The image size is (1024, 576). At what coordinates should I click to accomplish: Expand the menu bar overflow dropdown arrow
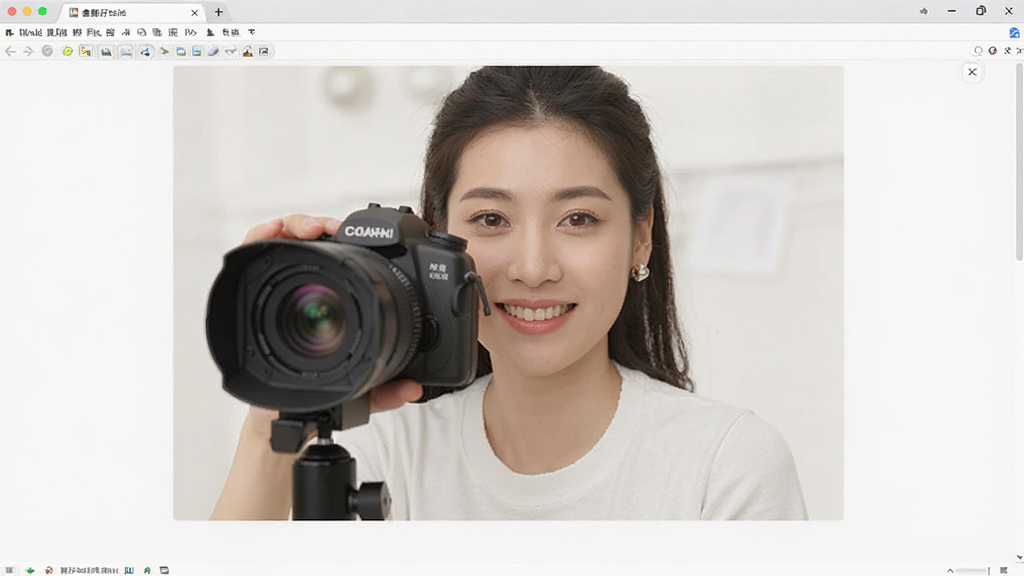tap(251, 32)
